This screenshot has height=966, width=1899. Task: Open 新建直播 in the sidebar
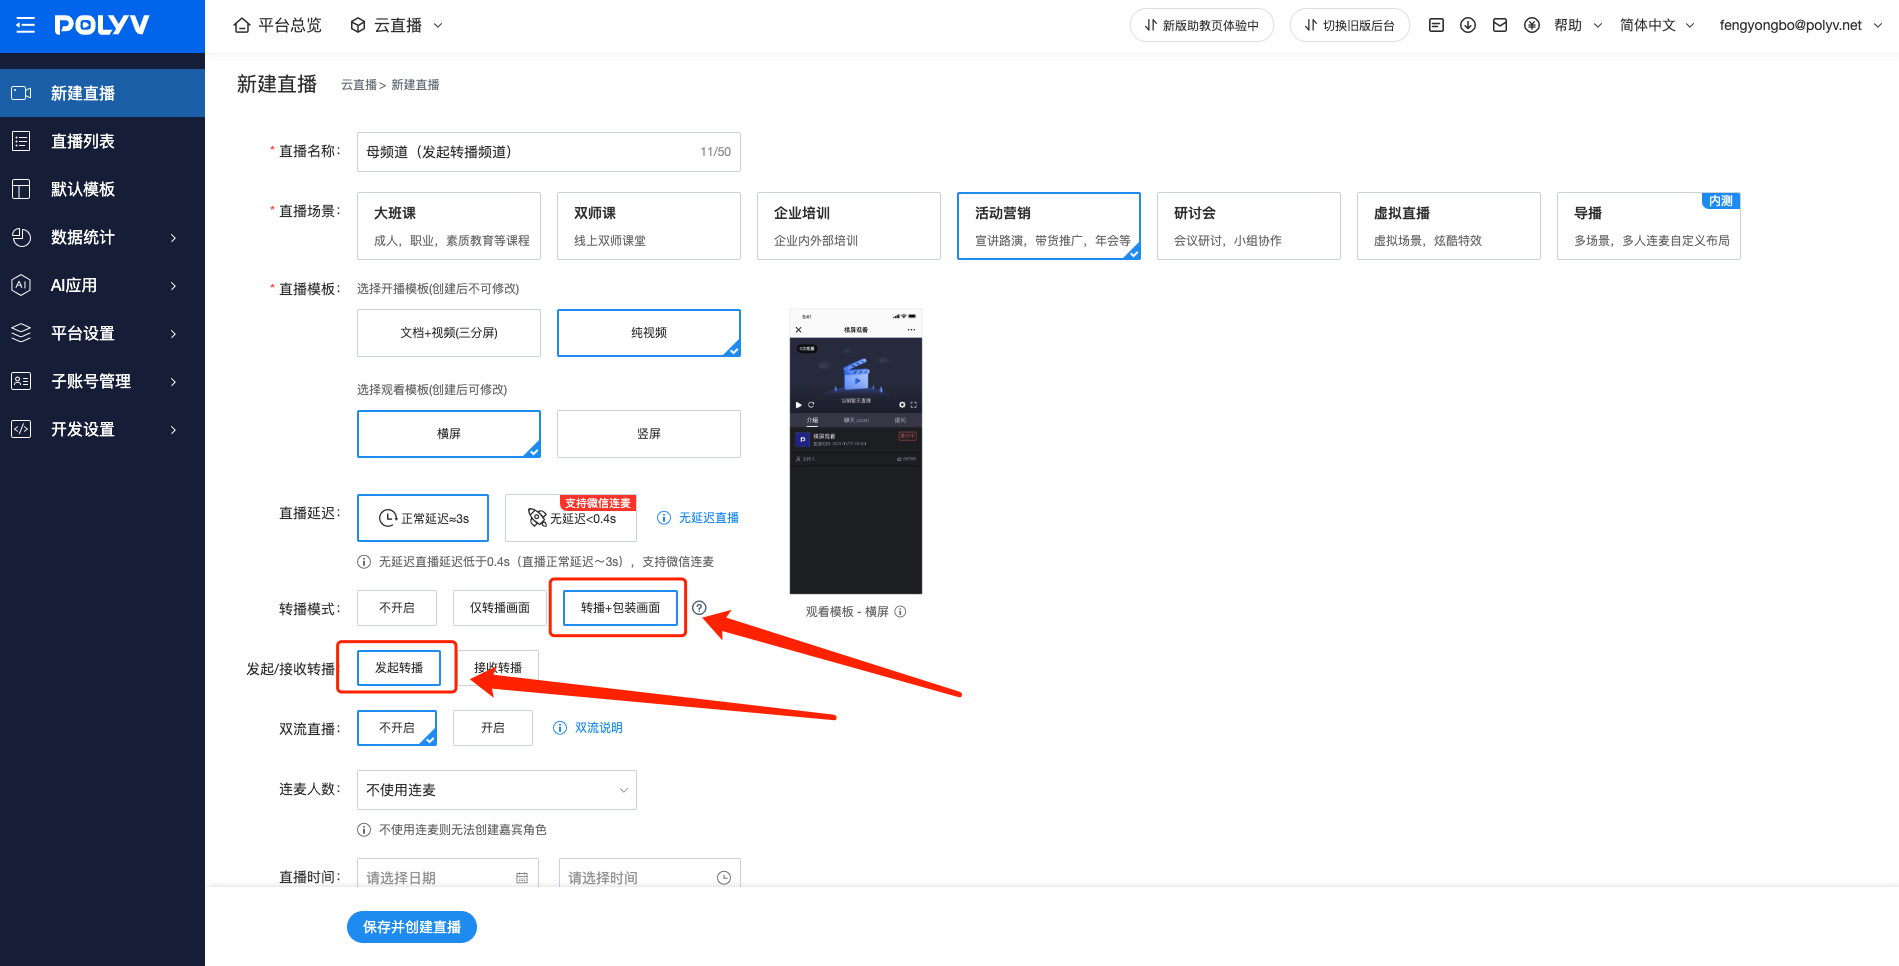pyautogui.click(x=102, y=93)
